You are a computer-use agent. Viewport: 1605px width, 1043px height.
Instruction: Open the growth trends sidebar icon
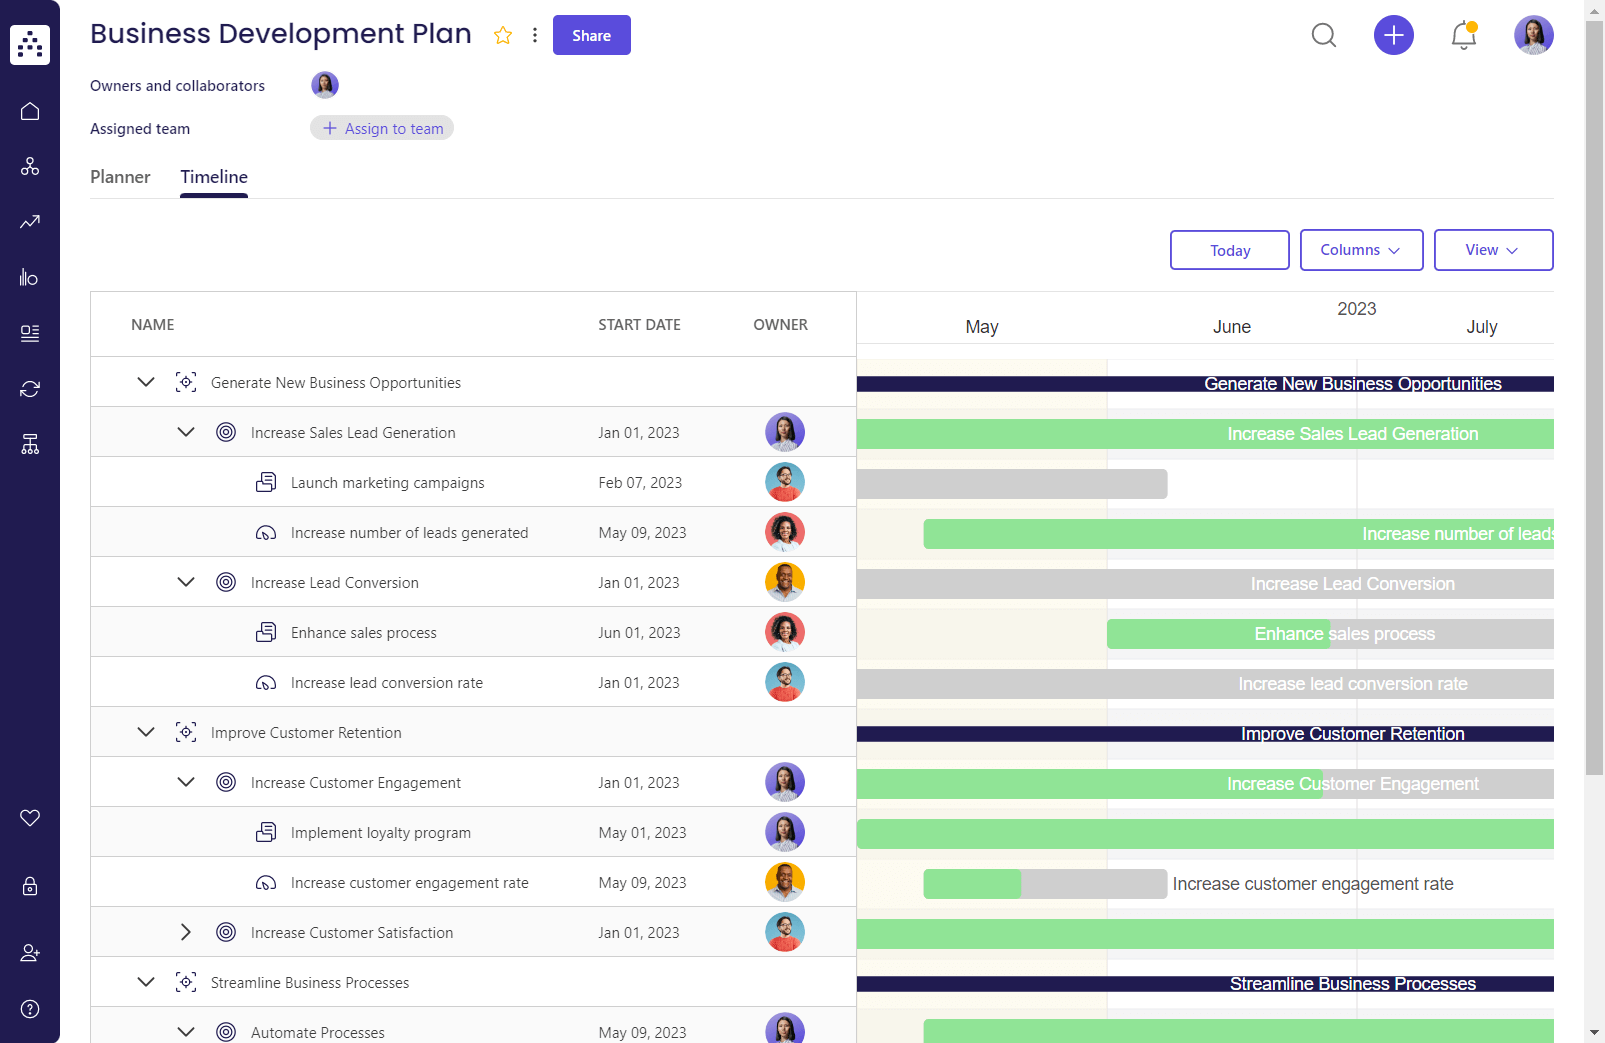click(x=30, y=222)
